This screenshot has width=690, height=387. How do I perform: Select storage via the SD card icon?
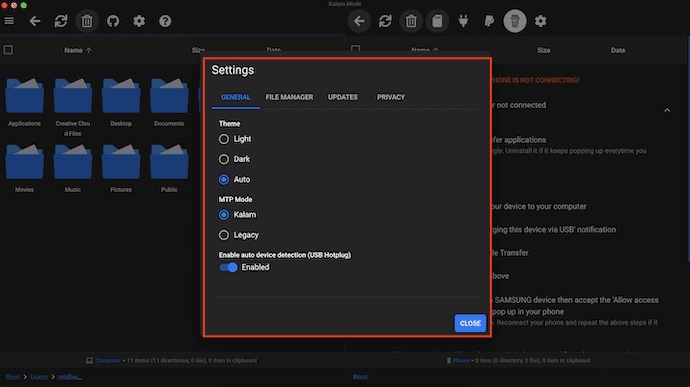click(x=437, y=21)
